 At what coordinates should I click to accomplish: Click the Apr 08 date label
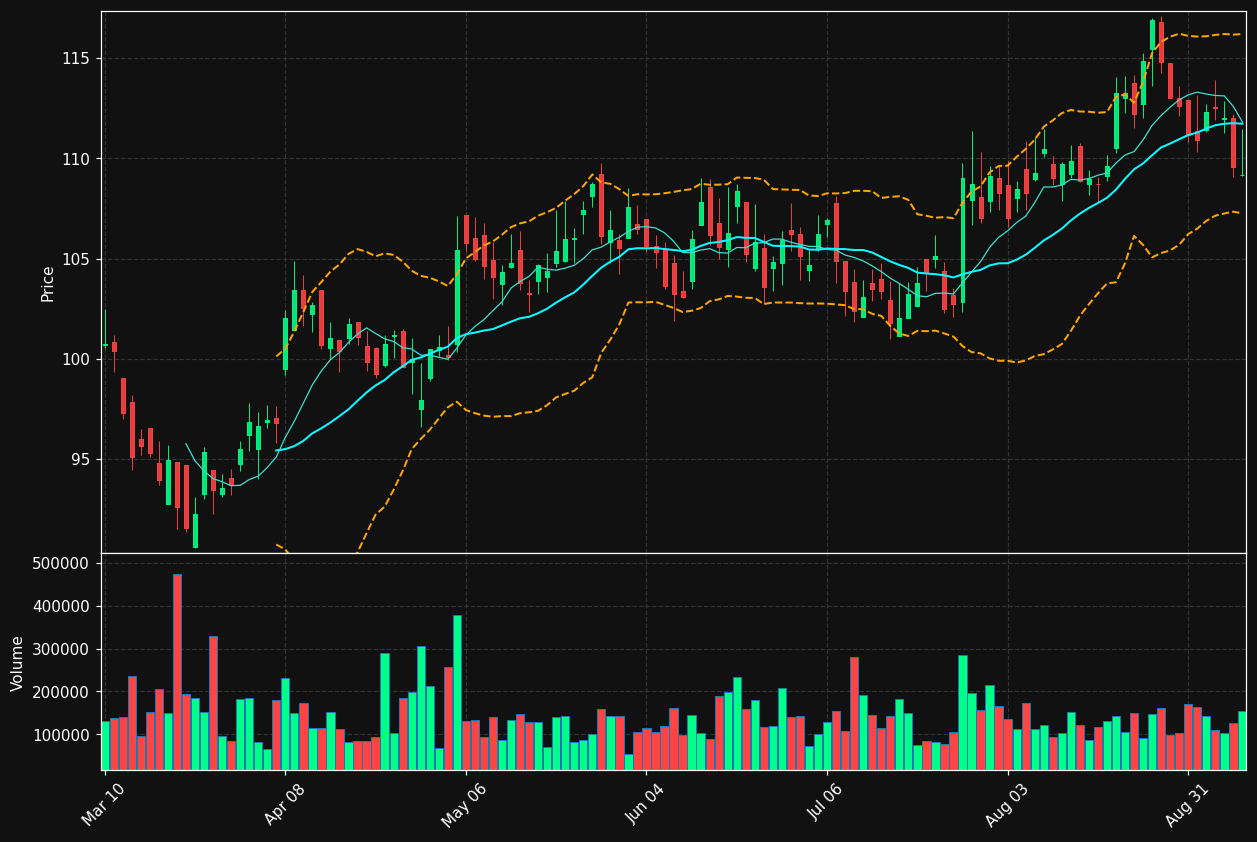tap(284, 803)
